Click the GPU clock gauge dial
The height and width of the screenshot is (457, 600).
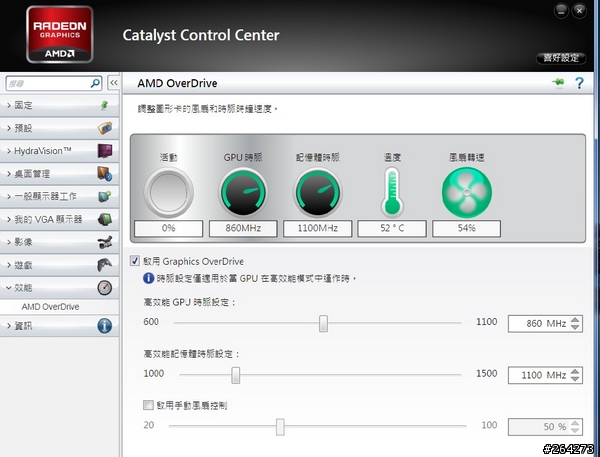[243, 192]
